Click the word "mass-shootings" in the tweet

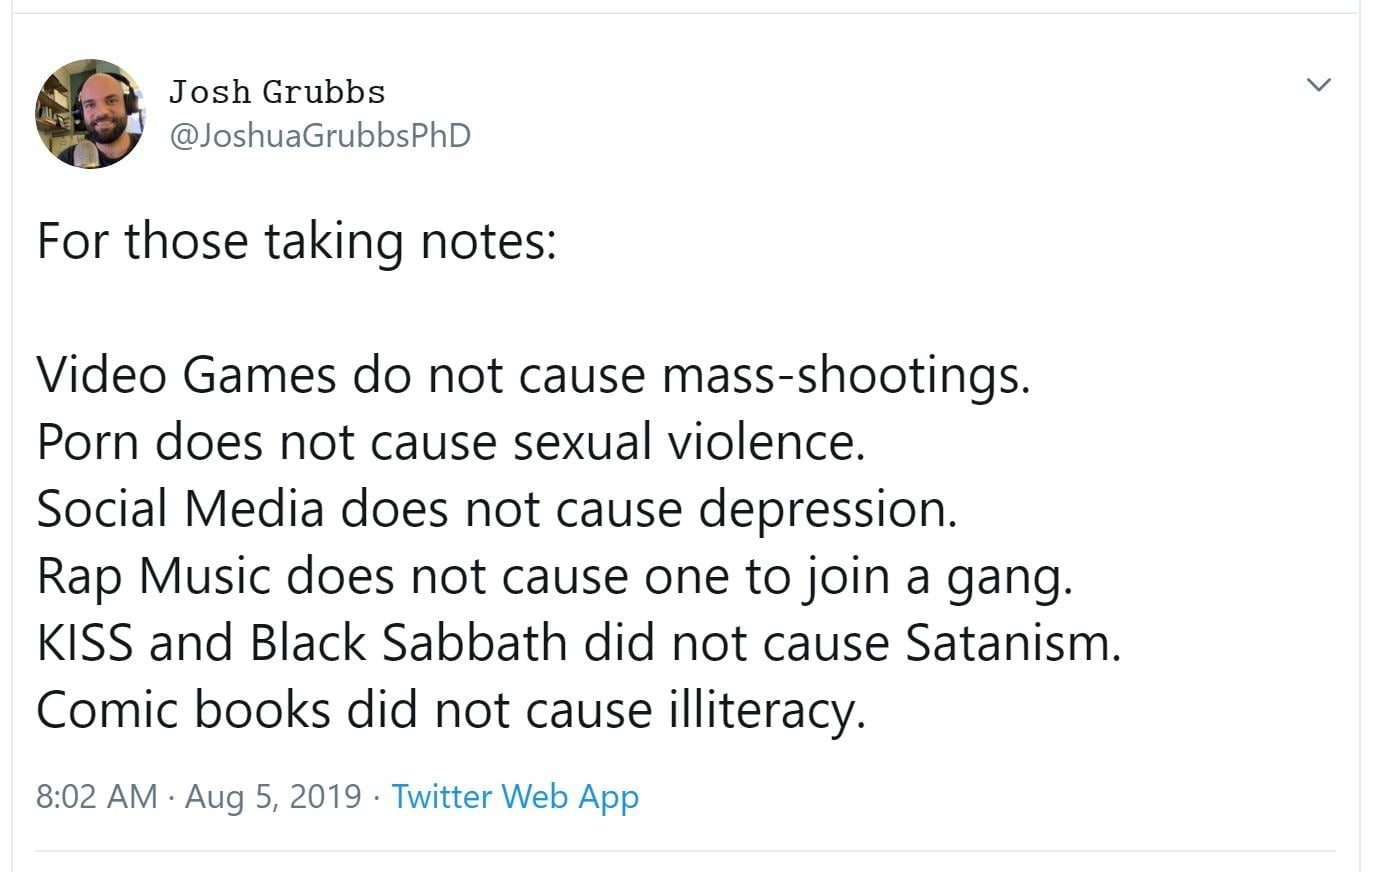pos(844,375)
